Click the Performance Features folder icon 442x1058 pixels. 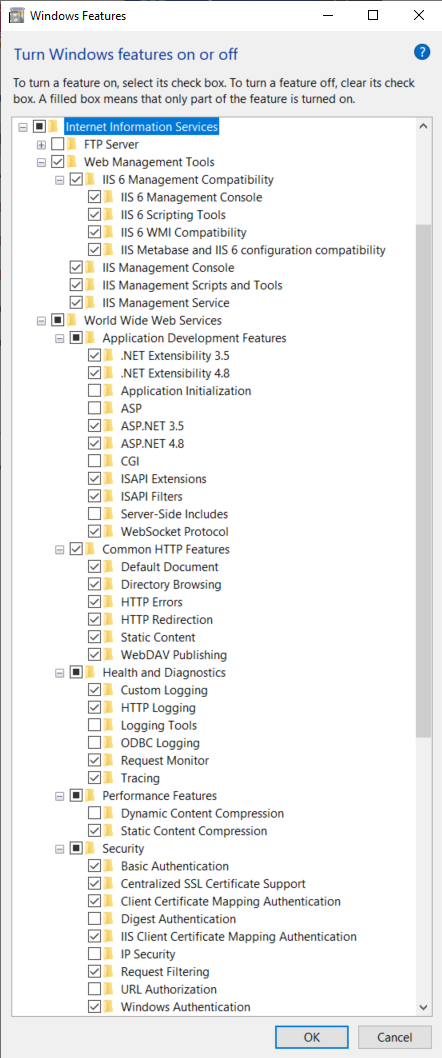point(90,796)
